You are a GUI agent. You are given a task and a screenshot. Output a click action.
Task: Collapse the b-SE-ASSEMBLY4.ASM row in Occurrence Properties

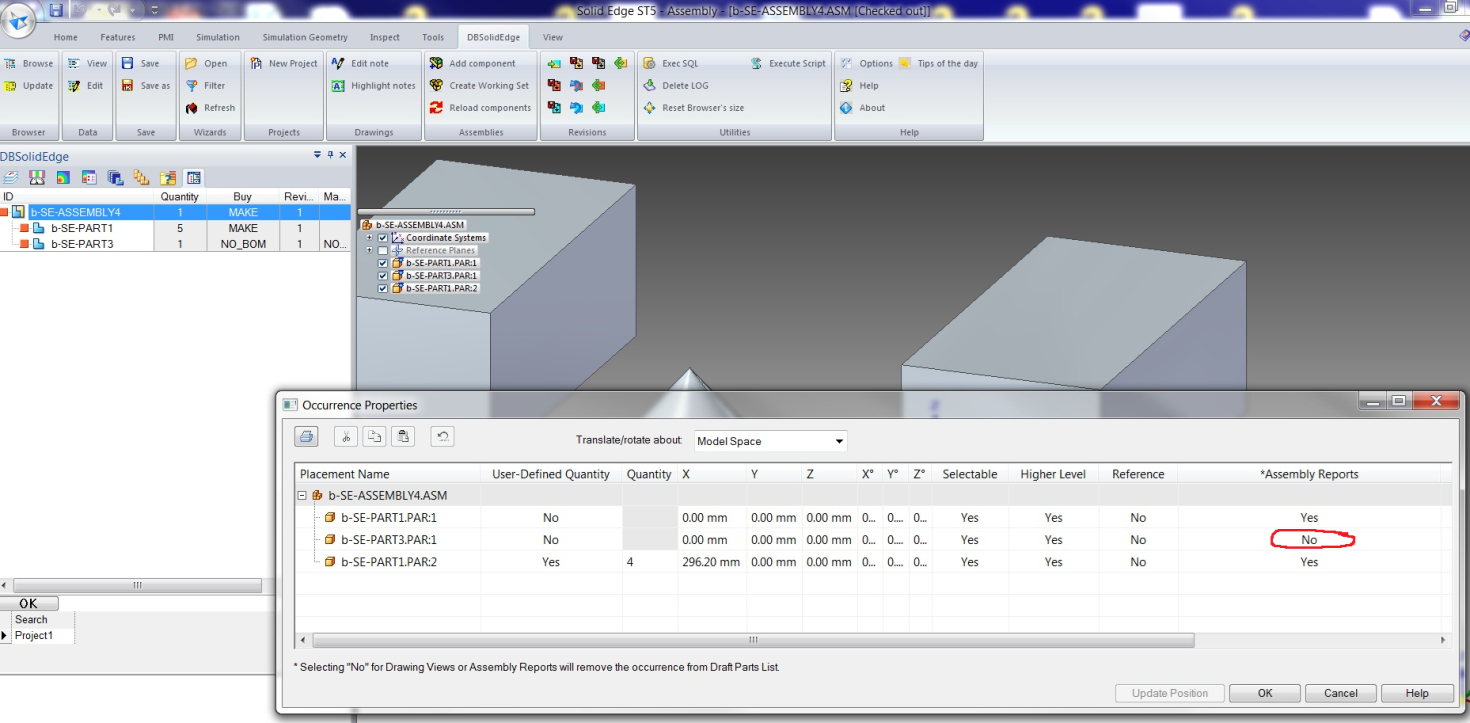coord(302,495)
